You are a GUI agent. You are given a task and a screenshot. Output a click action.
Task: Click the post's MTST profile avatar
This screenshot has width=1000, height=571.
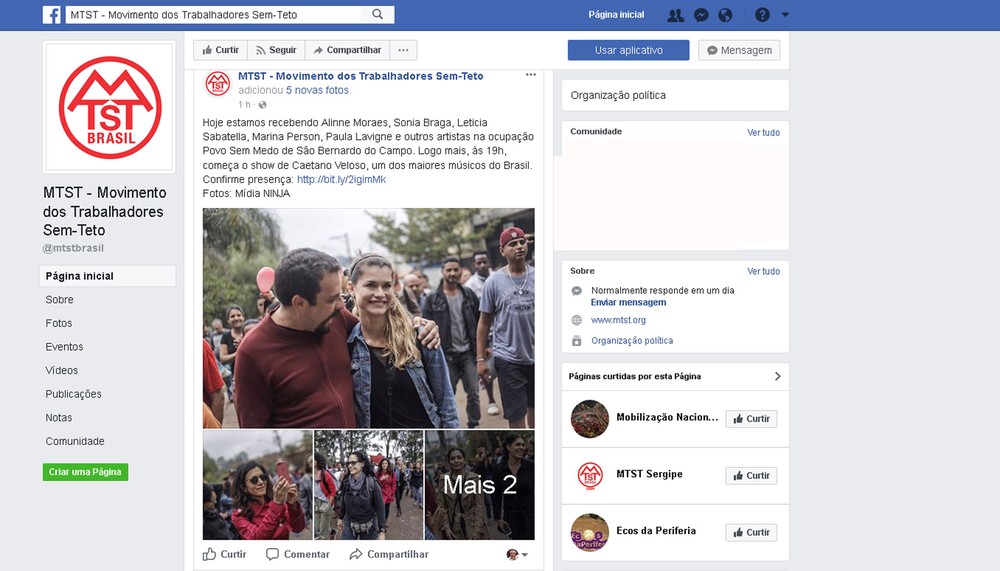217,84
